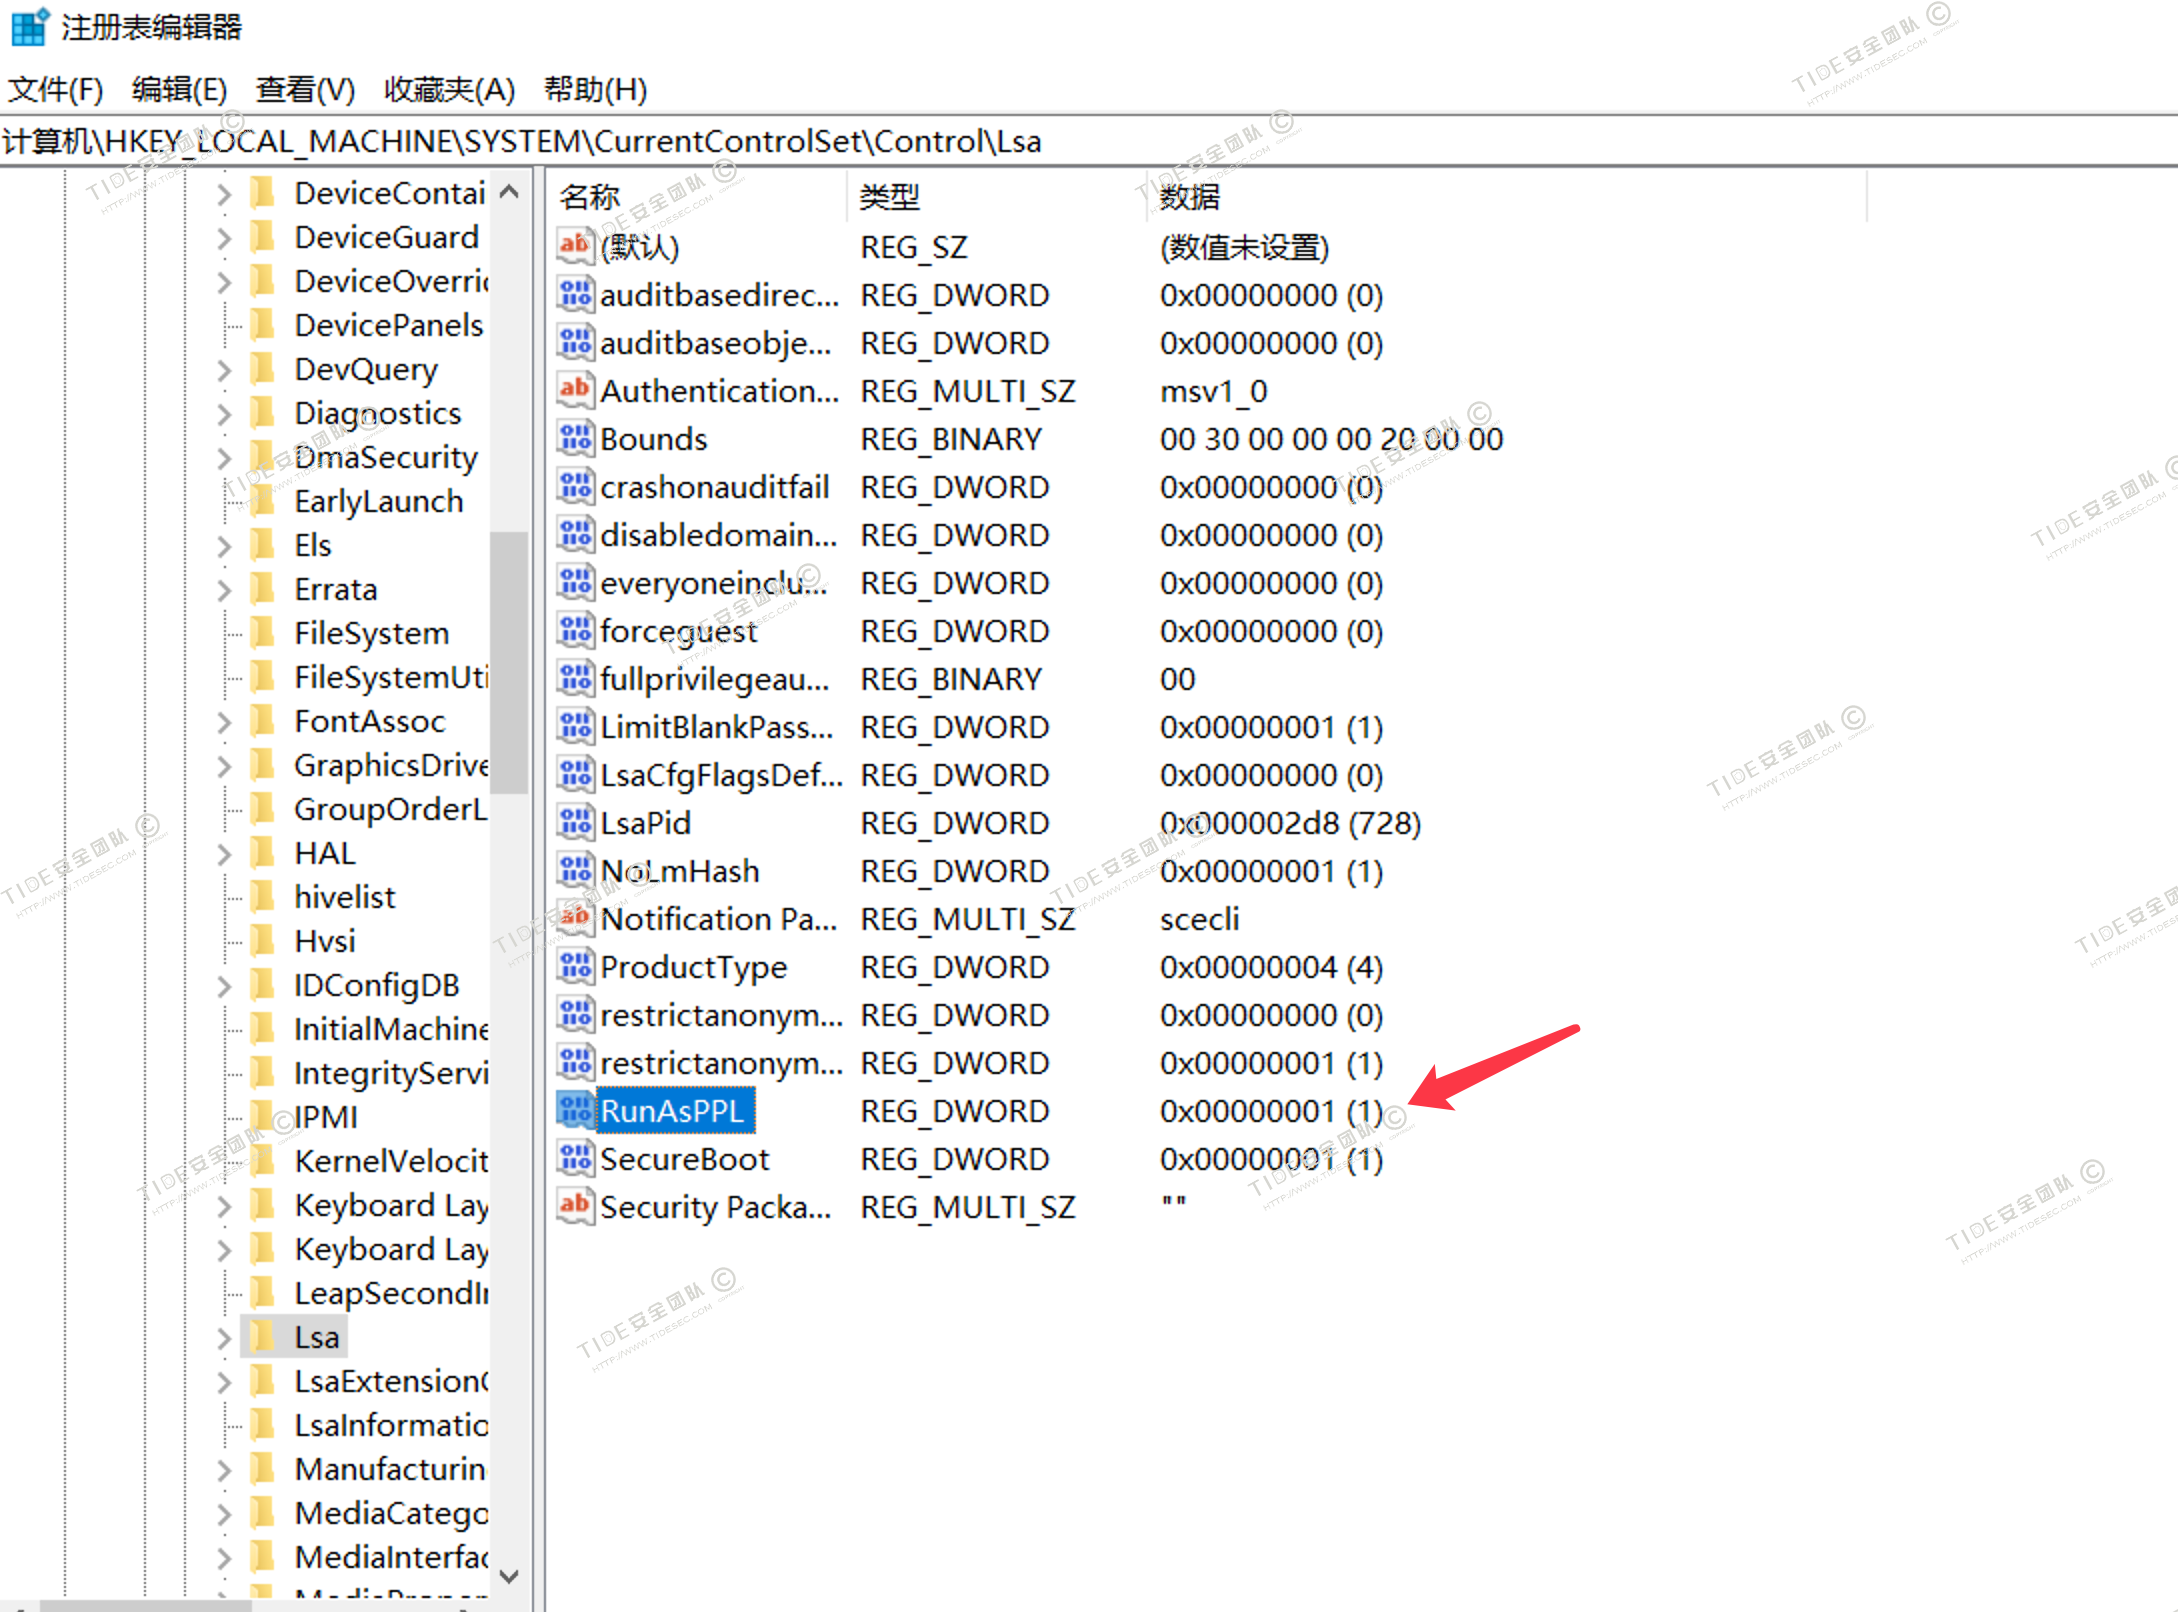Image resolution: width=2178 pixels, height=1612 pixels.
Task: Expand the HAL registry key
Action: point(224,854)
